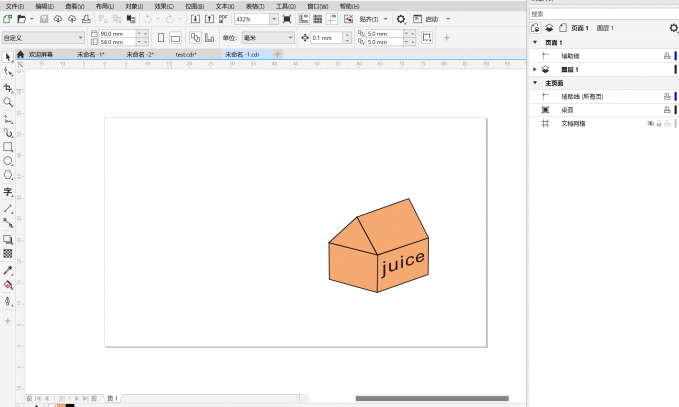Collapse the 主页面 section
679x407 pixels.
coord(535,83)
